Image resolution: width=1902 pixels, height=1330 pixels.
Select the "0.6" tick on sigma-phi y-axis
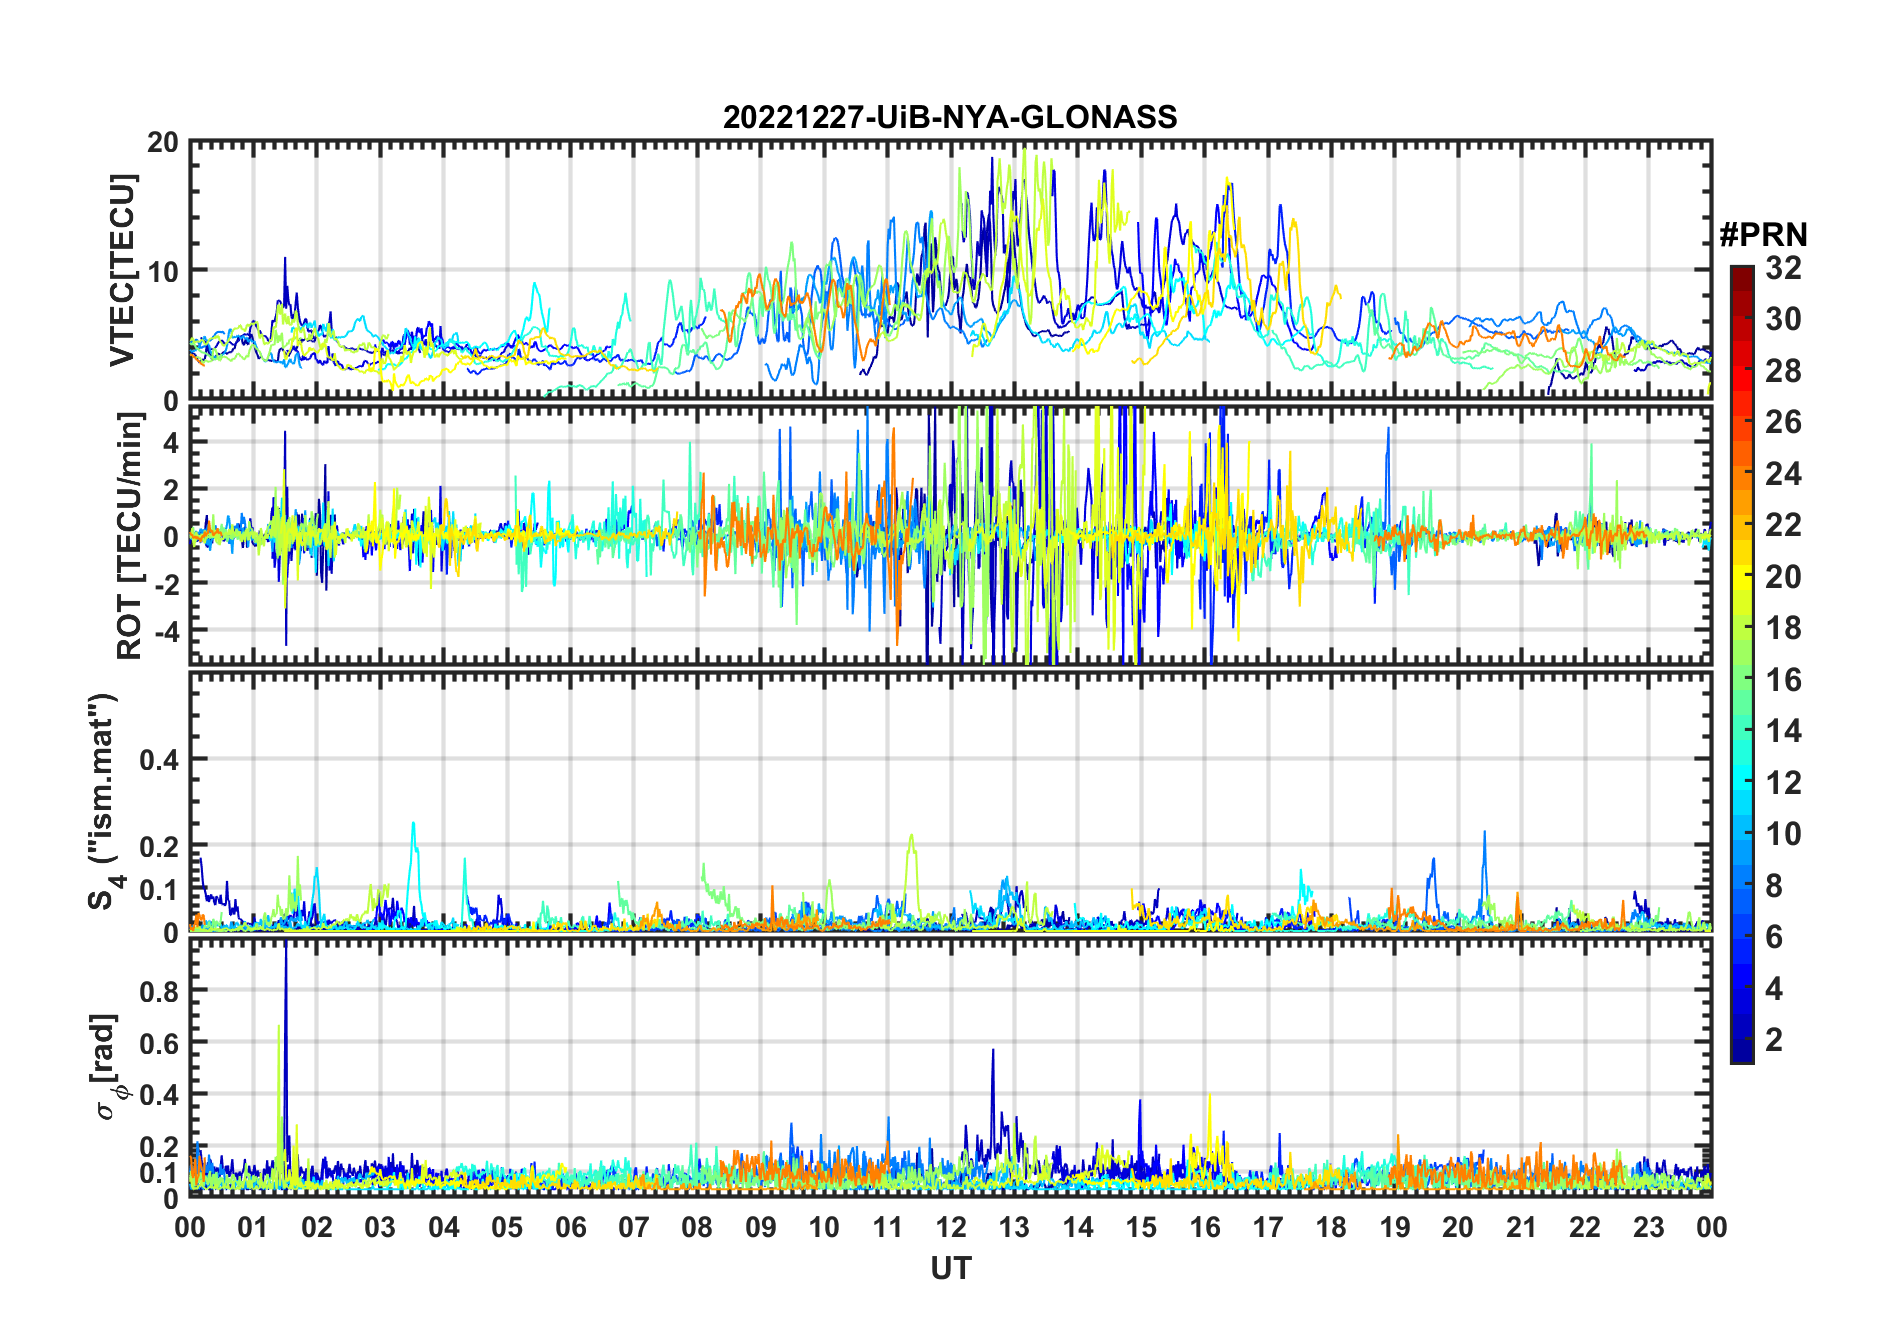159,1042
